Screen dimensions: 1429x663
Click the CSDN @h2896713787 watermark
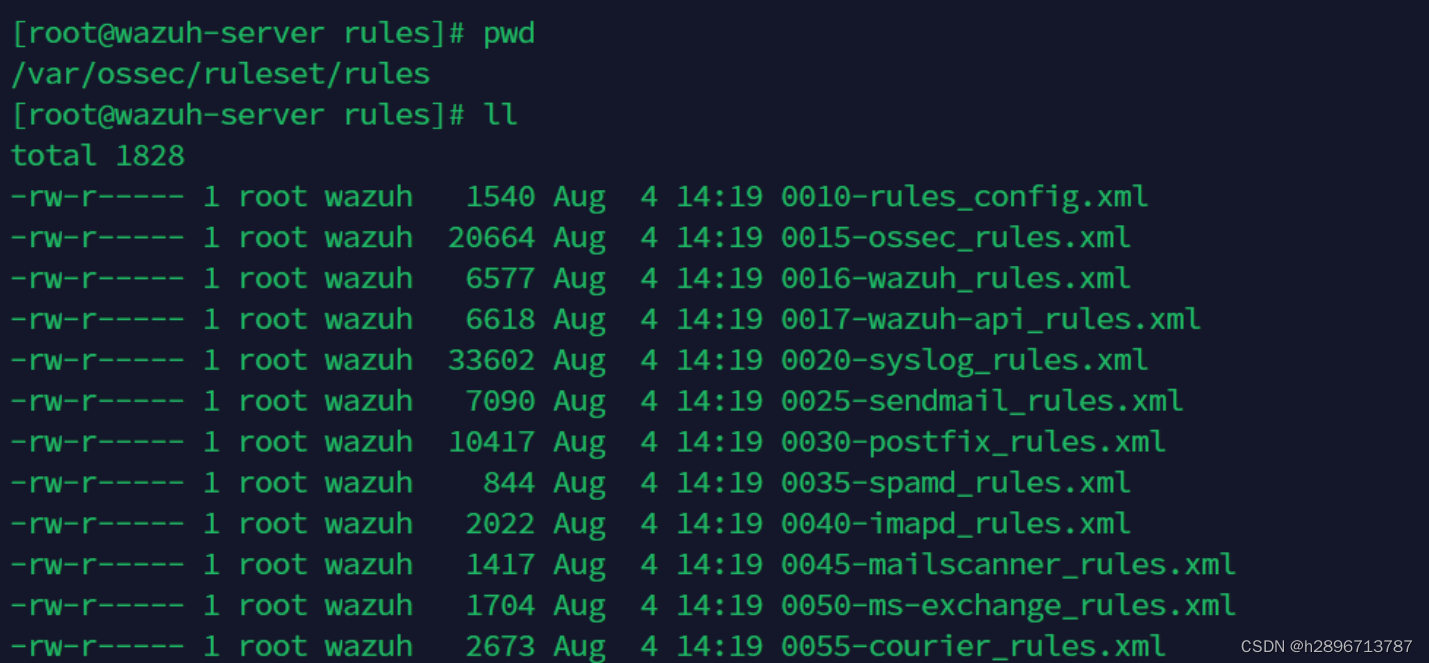click(x=1326, y=647)
